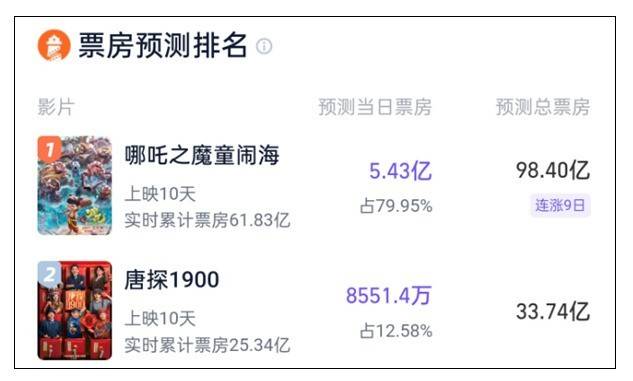Open the 唐探1900 poster thumbnail
Screen dimensions: 633x381
click(75, 310)
